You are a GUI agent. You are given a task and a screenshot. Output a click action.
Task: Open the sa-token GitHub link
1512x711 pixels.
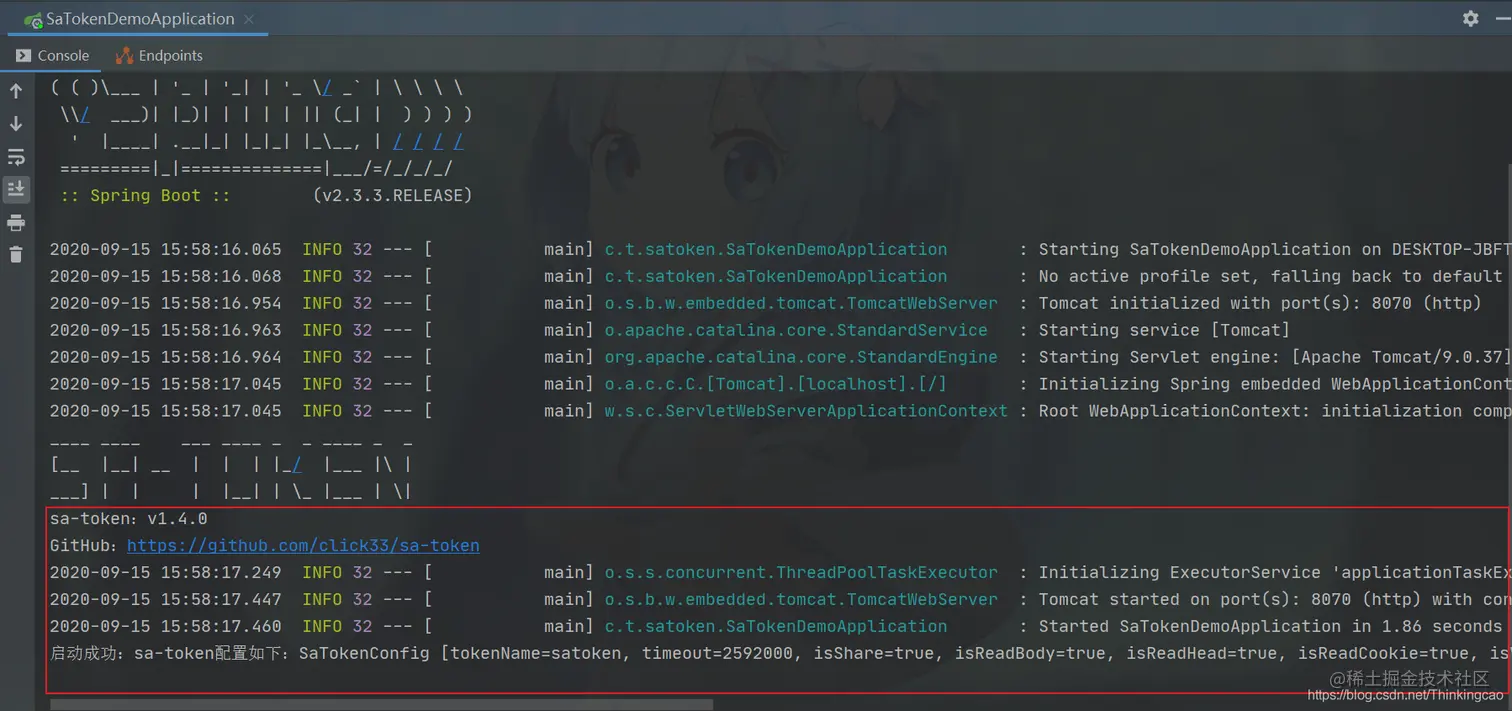click(x=303, y=546)
